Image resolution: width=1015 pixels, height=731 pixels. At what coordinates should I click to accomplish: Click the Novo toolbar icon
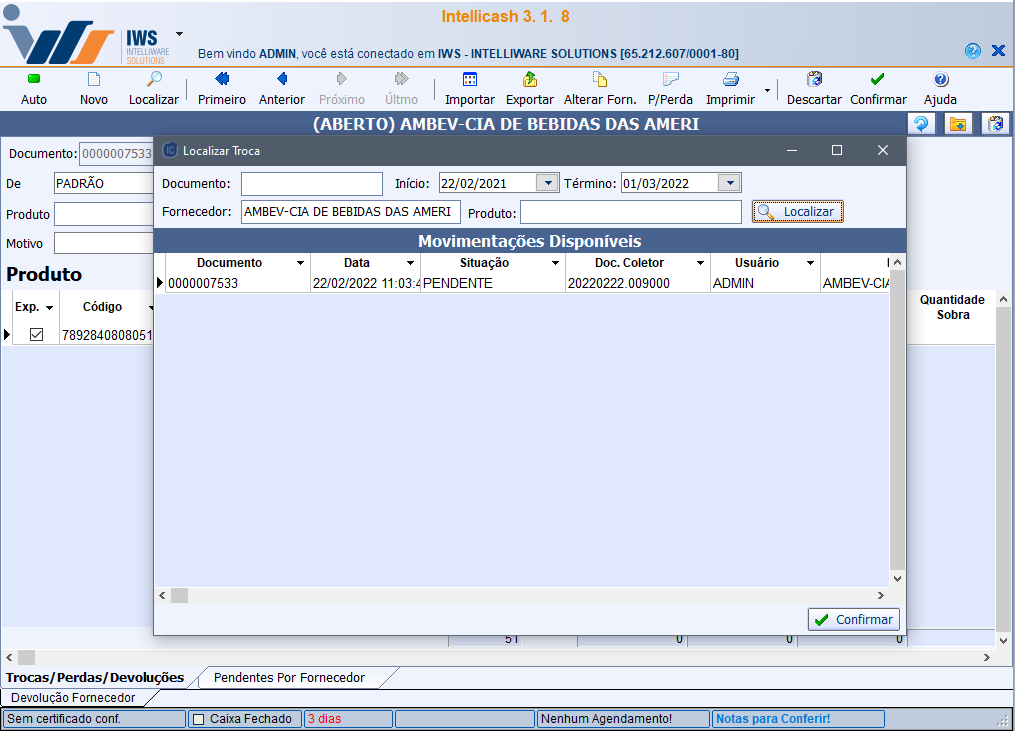tap(93, 87)
